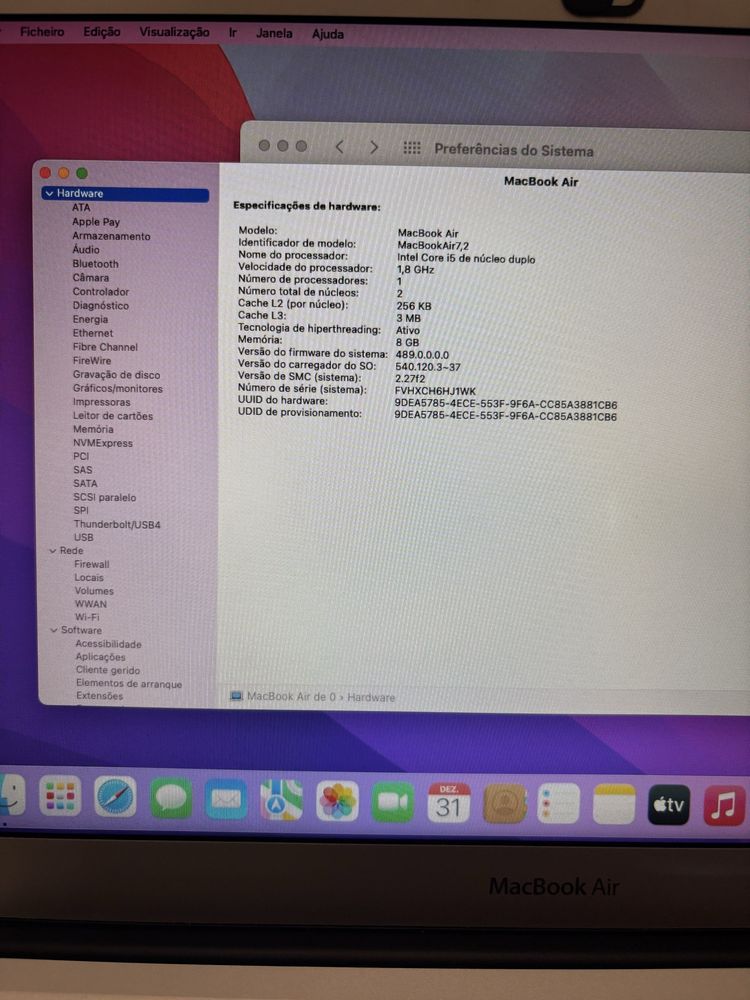Select USB in the sidebar
Image resolution: width=750 pixels, height=1000 pixels.
[84, 537]
